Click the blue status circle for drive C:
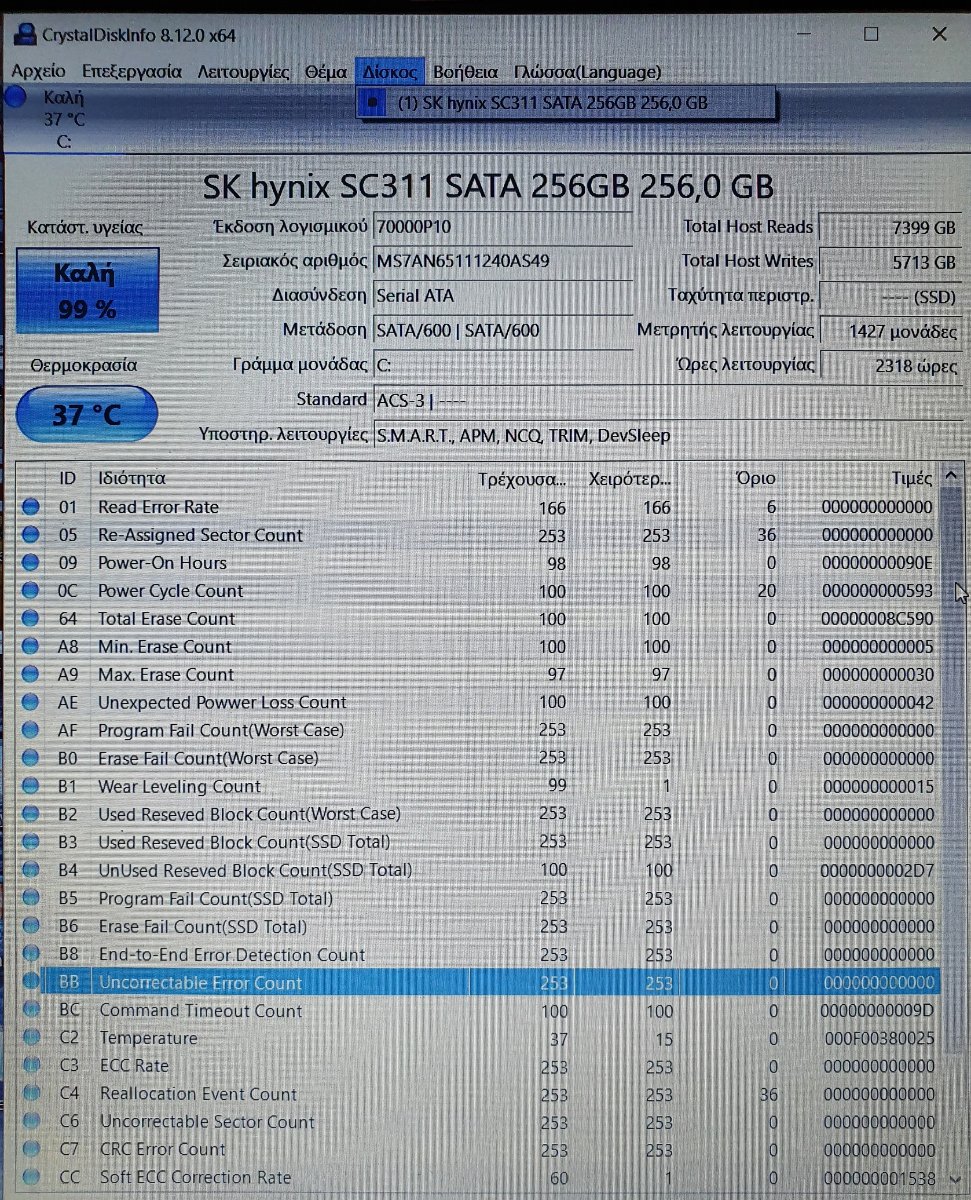Screen dimensions: 971x1200 pyautogui.click(x=15, y=98)
